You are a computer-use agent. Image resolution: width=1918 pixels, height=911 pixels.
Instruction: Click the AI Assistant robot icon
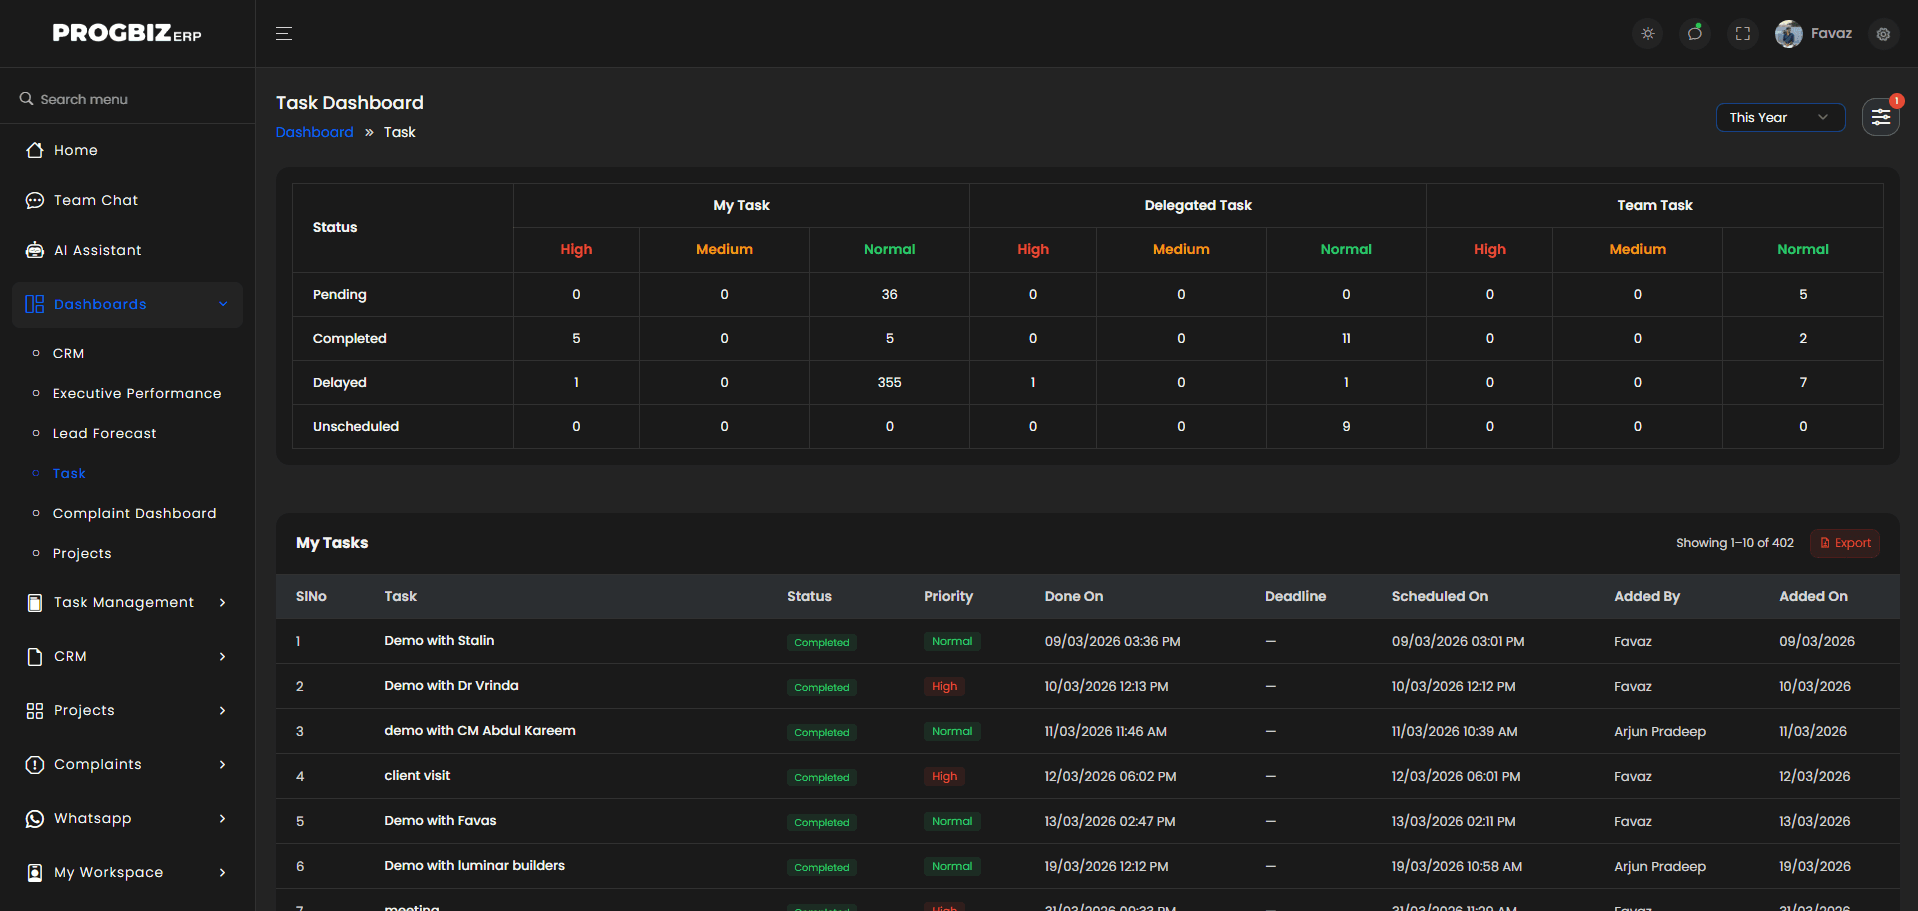pyautogui.click(x=35, y=250)
